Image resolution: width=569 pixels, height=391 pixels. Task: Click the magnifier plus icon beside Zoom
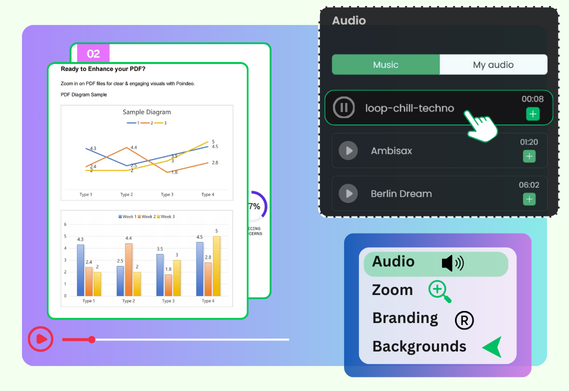coord(439,291)
